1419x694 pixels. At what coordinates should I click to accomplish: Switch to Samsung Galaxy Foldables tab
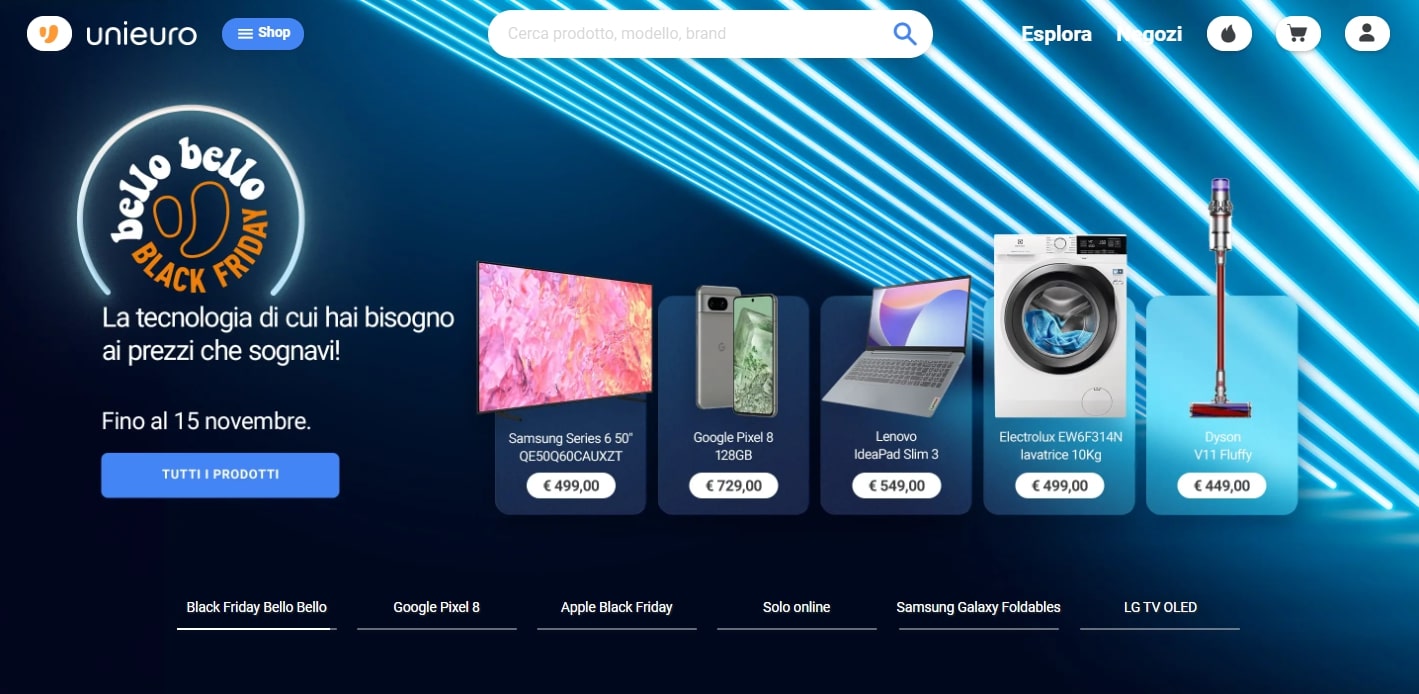[978, 608]
